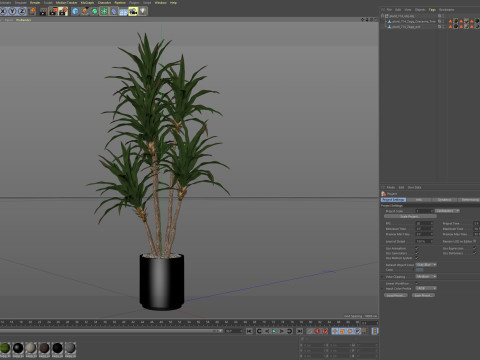Select the Project Settings tab

pyautogui.click(x=393, y=200)
